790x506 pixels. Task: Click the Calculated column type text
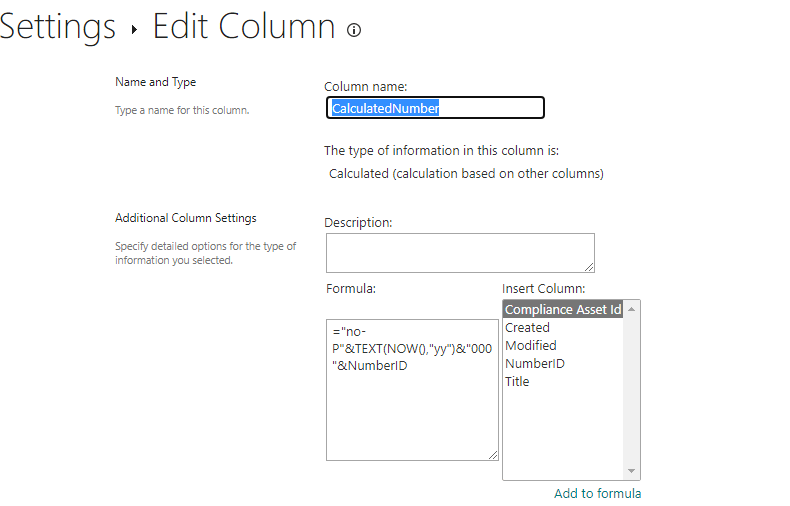(466, 174)
